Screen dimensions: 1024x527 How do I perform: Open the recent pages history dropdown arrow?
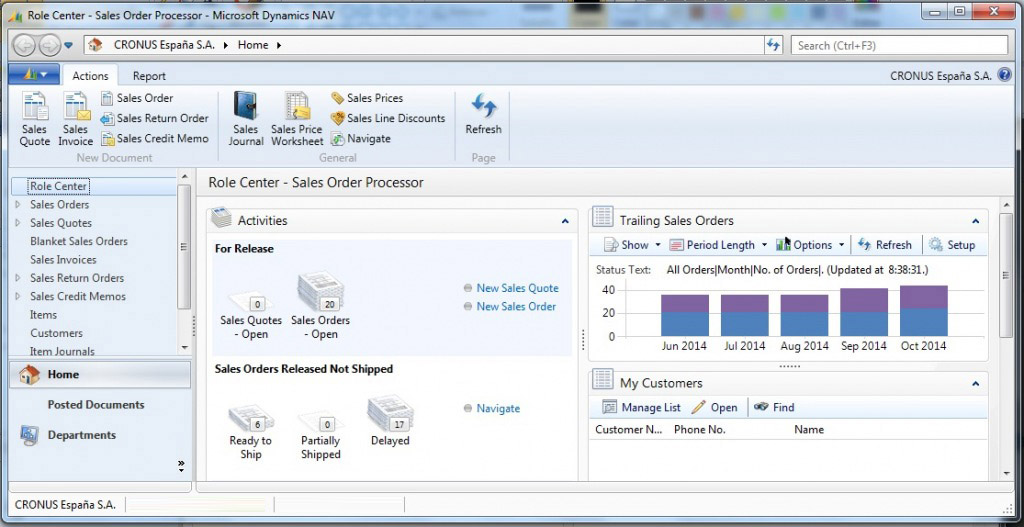click(x=68, y=46)
